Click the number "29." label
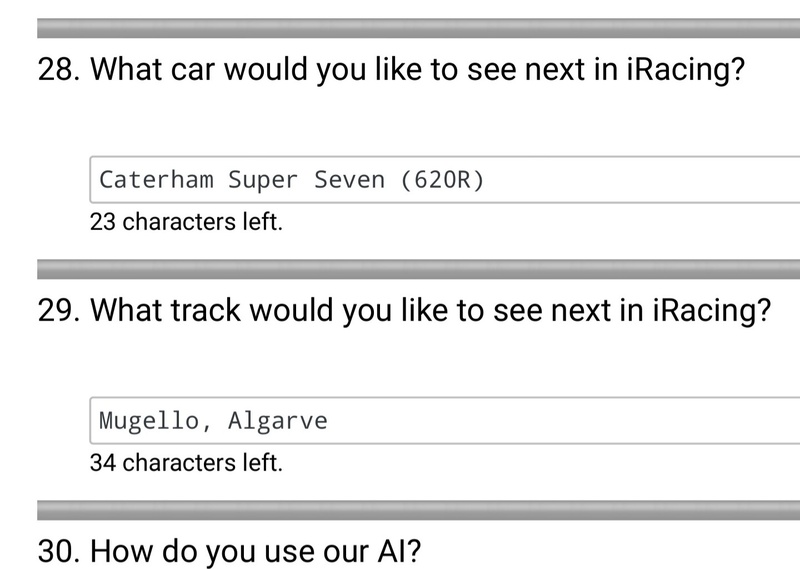Image resolution: width=800 pixels, height=569 pixels. click(59, 311)
